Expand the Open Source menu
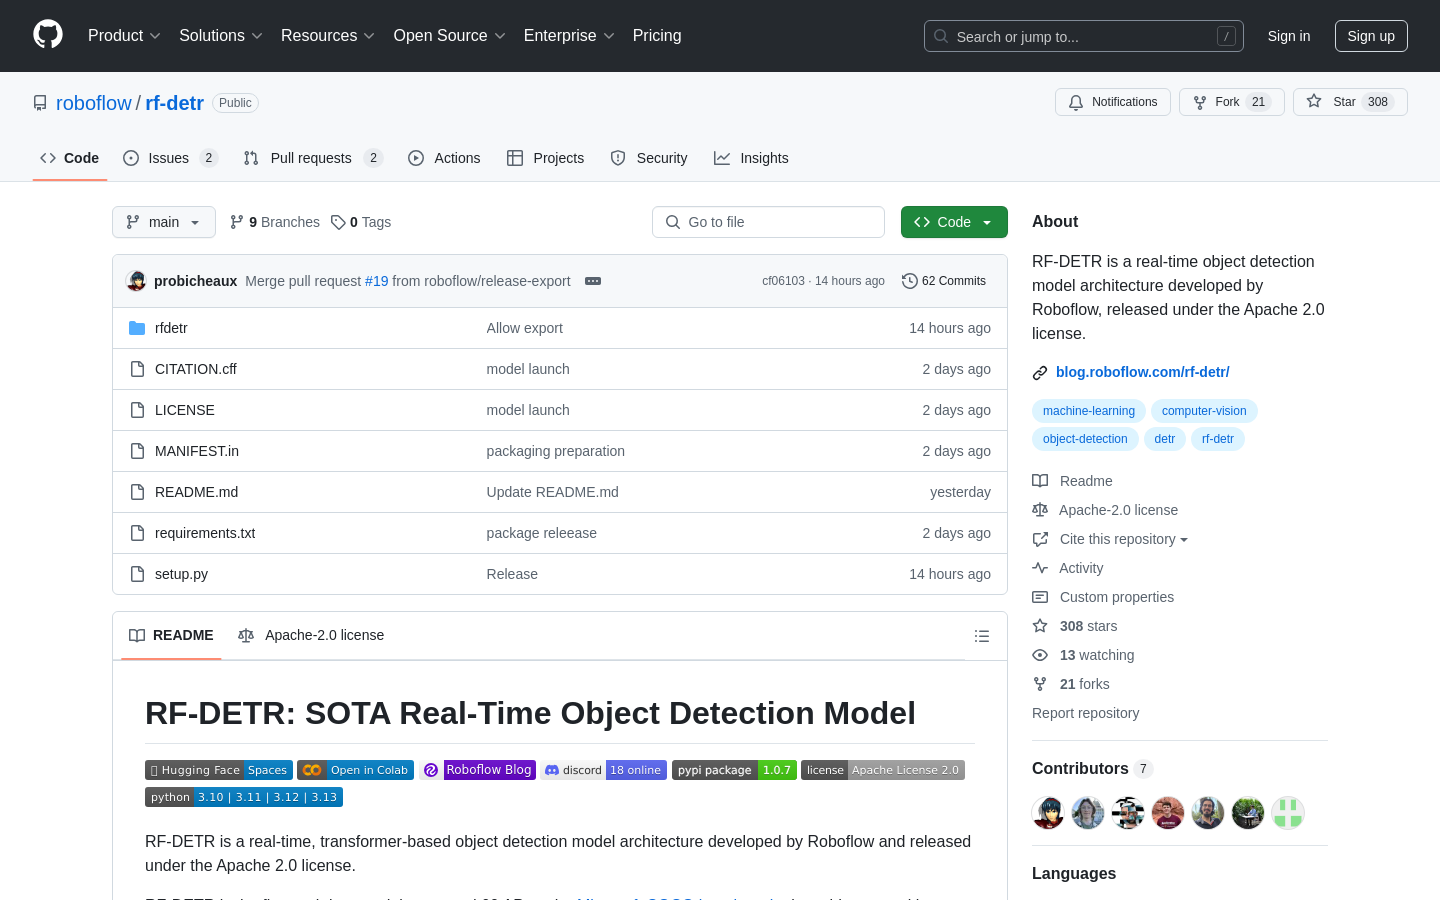This screenshot has width=1440, height=900. 450,36
